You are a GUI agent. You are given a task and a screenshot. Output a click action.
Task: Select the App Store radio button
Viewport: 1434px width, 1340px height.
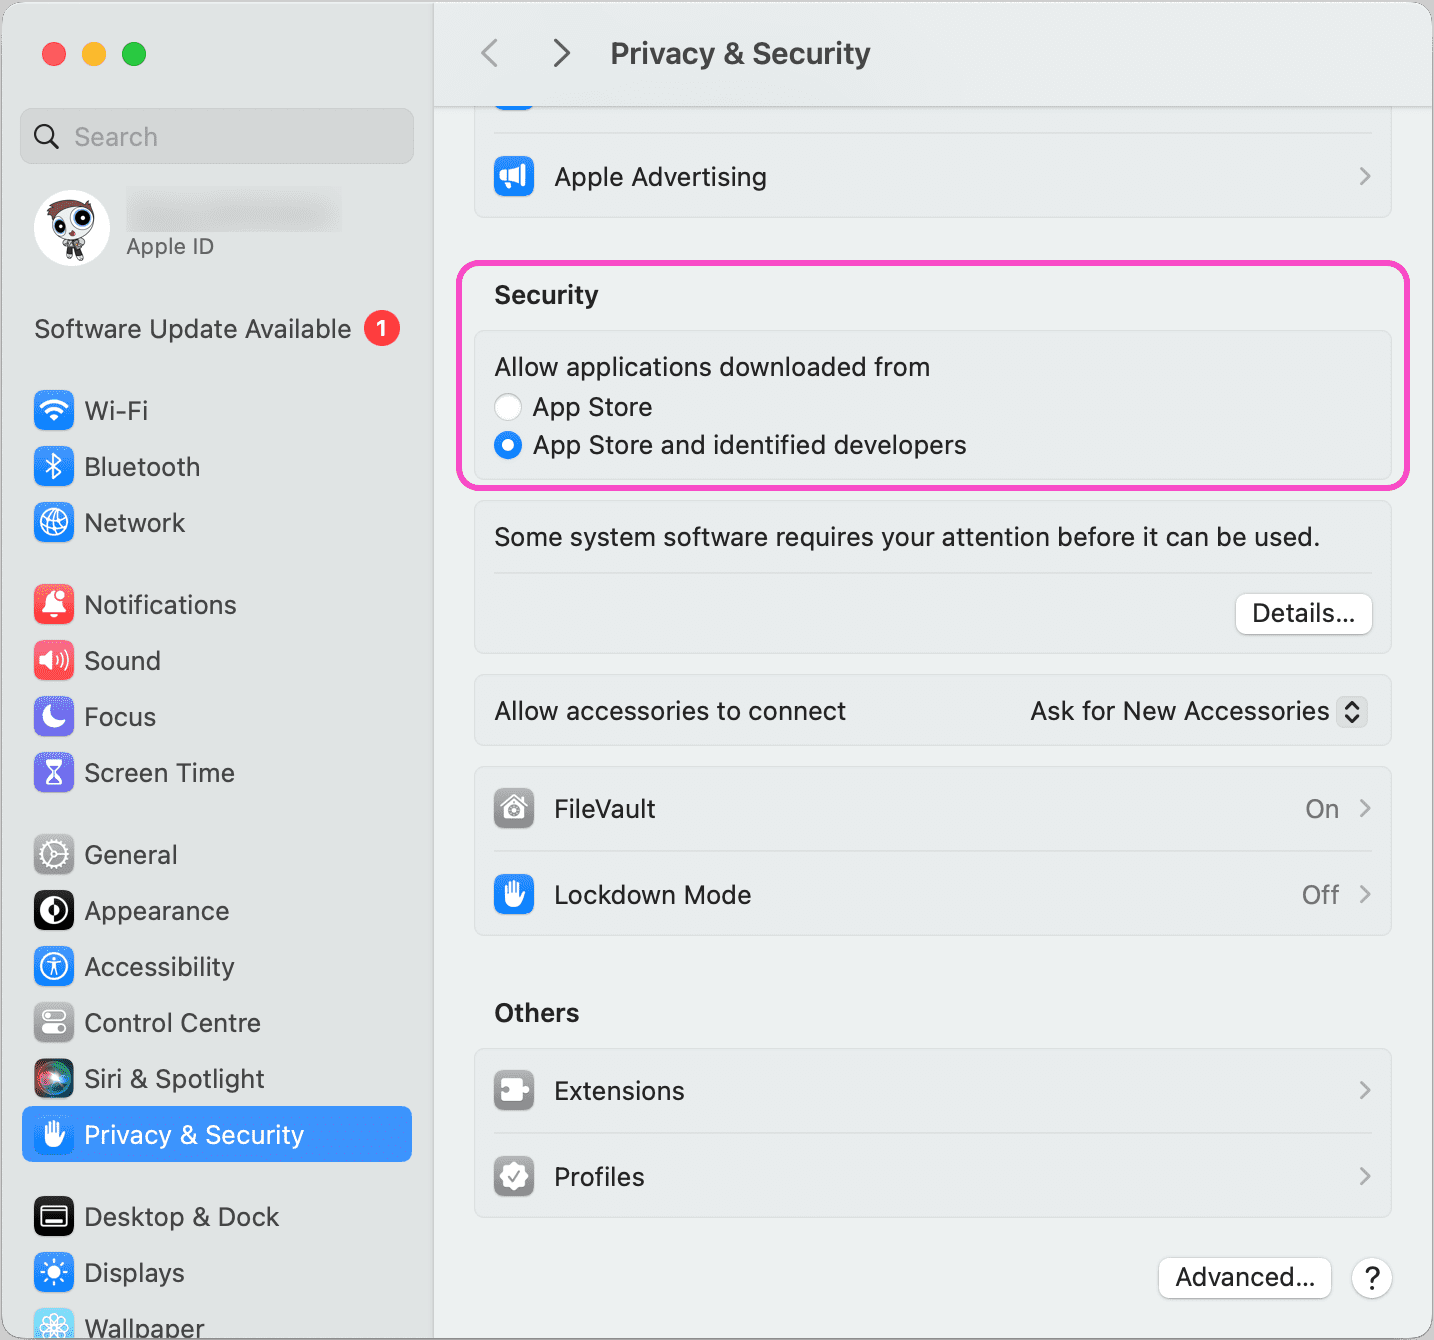tap(508, 407)
